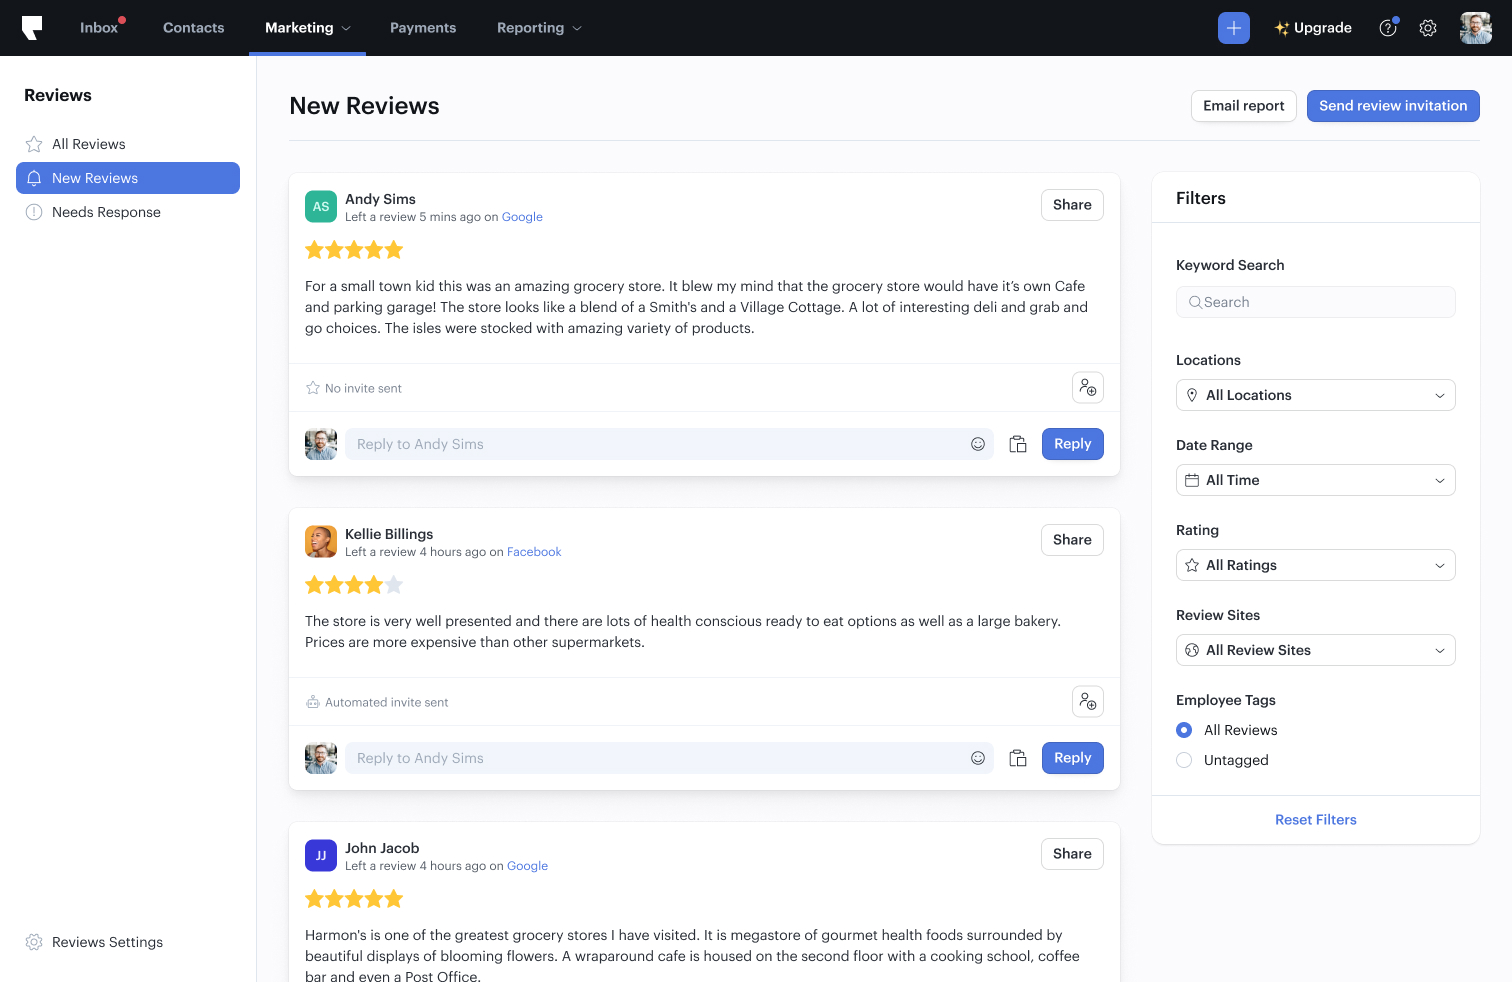
Task: Click the Keyword Search input field
Action: (x=1315, y=302)
